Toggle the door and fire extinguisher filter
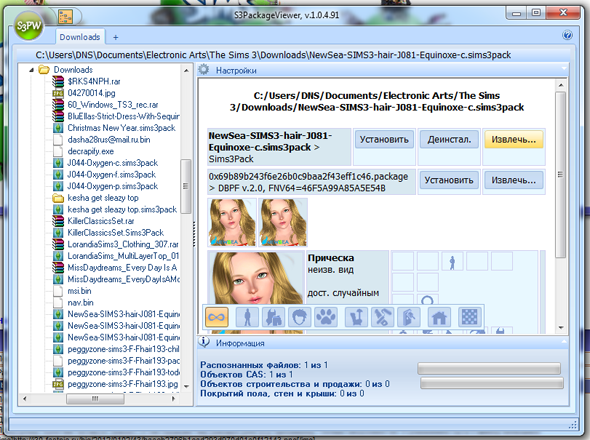The image size is (590, 440). click(x=409, y=317)
